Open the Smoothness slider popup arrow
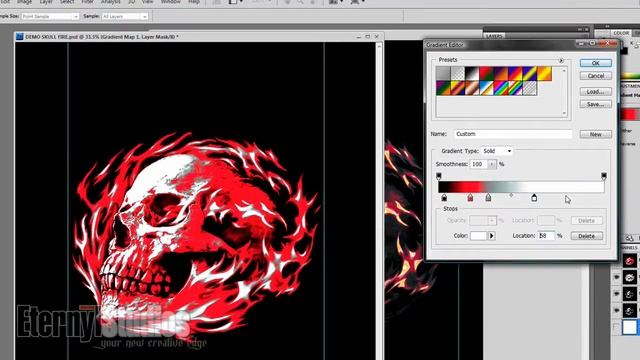 coord(492,164)
